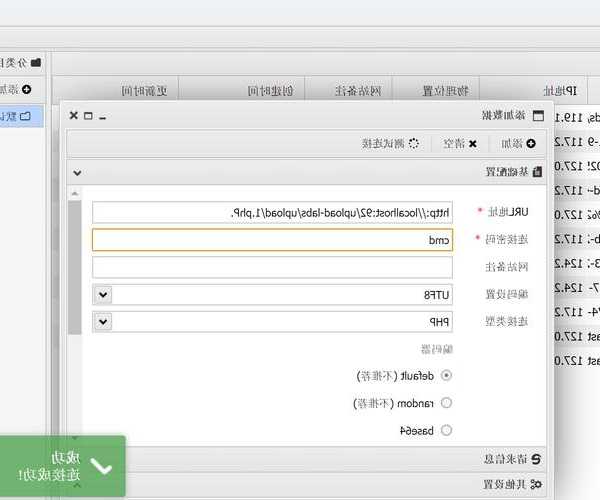Click the 请求信息 section icon
The width and height of the screenshot is (600, 500).
tap(536, 459)
